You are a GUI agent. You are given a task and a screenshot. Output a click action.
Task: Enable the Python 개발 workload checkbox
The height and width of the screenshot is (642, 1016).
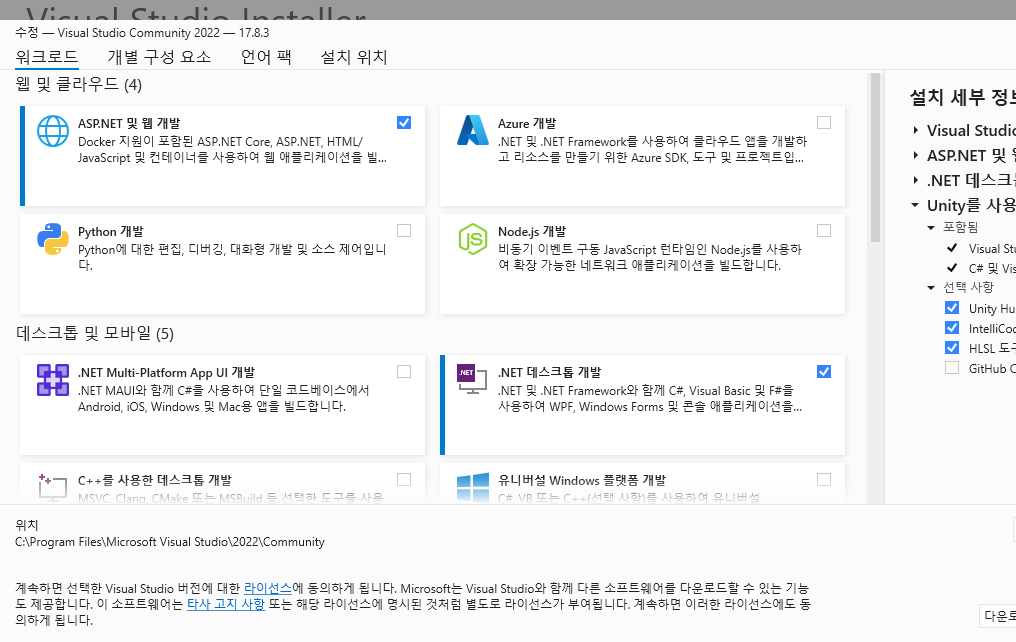(x=404, y=231)
